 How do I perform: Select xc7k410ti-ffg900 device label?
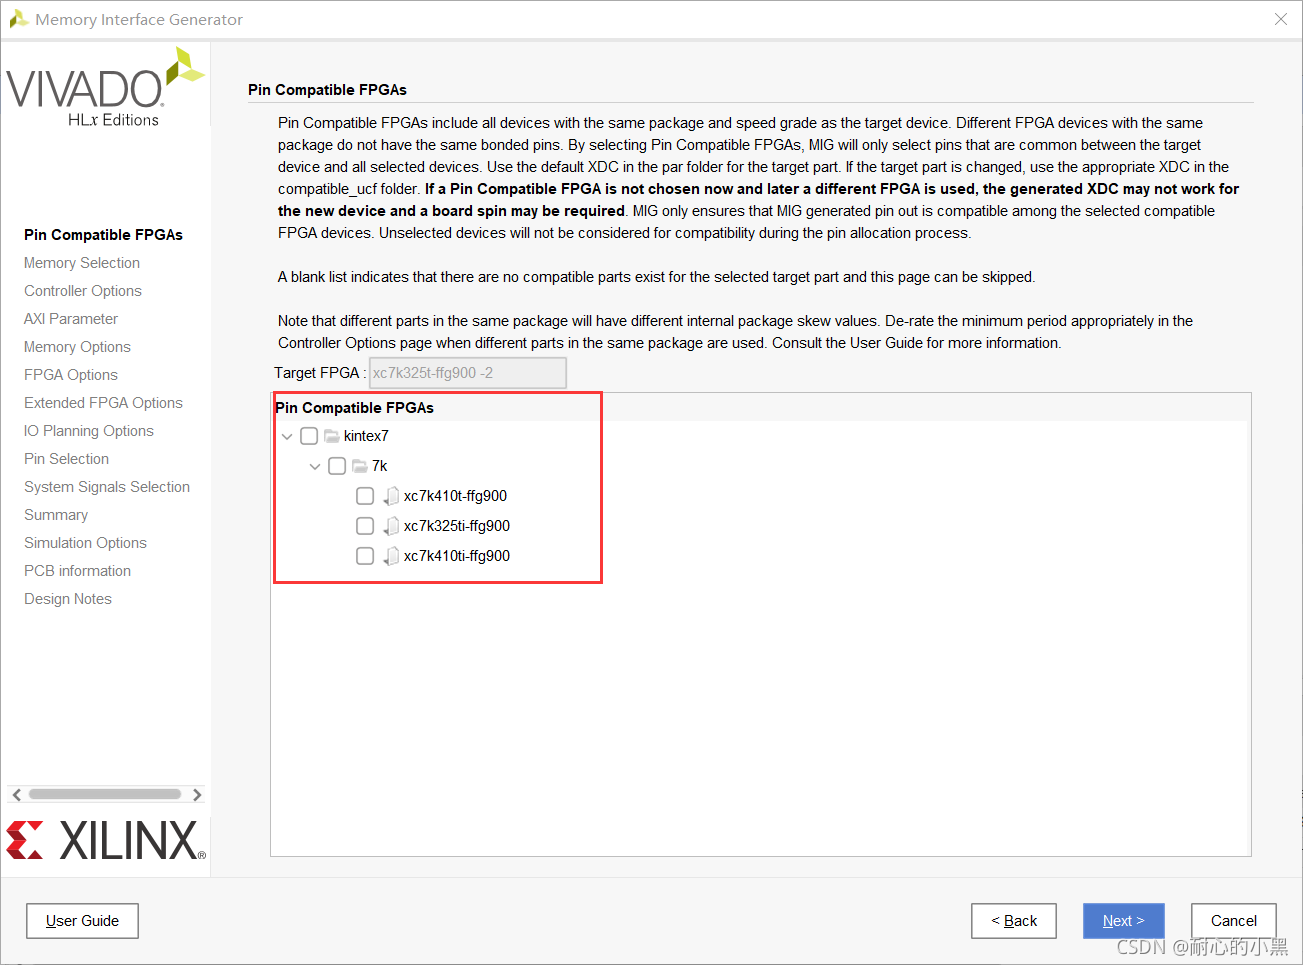457,556
